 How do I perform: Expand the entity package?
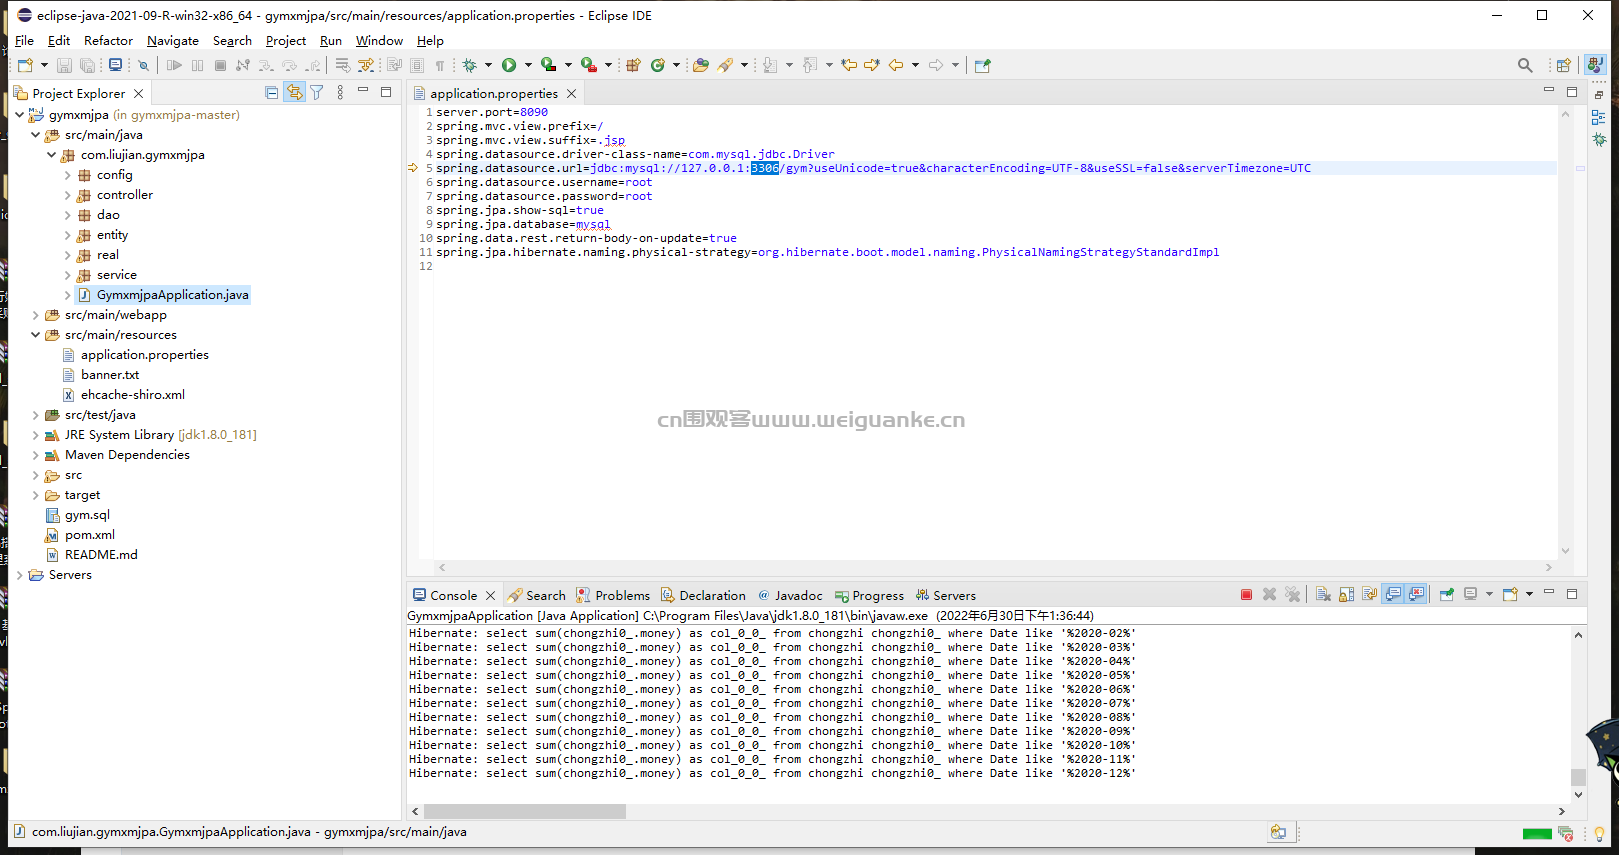tap(68, 235)
